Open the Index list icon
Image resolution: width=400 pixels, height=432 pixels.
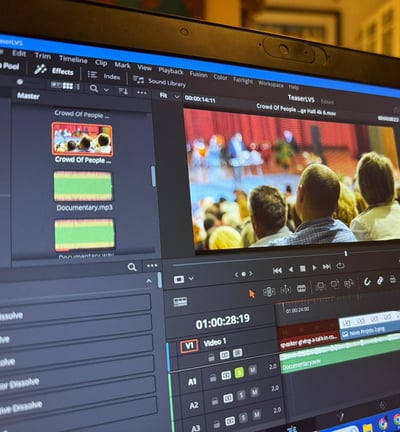(92, 74)
